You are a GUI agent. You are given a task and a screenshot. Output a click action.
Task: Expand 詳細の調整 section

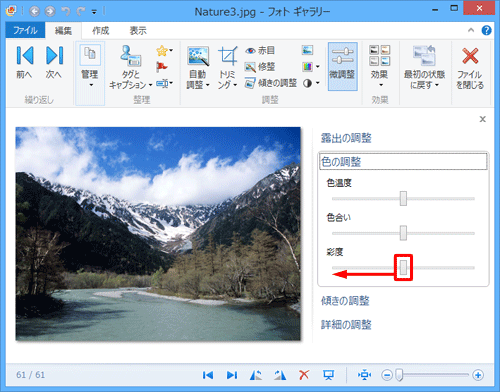(x=346, y=324)
